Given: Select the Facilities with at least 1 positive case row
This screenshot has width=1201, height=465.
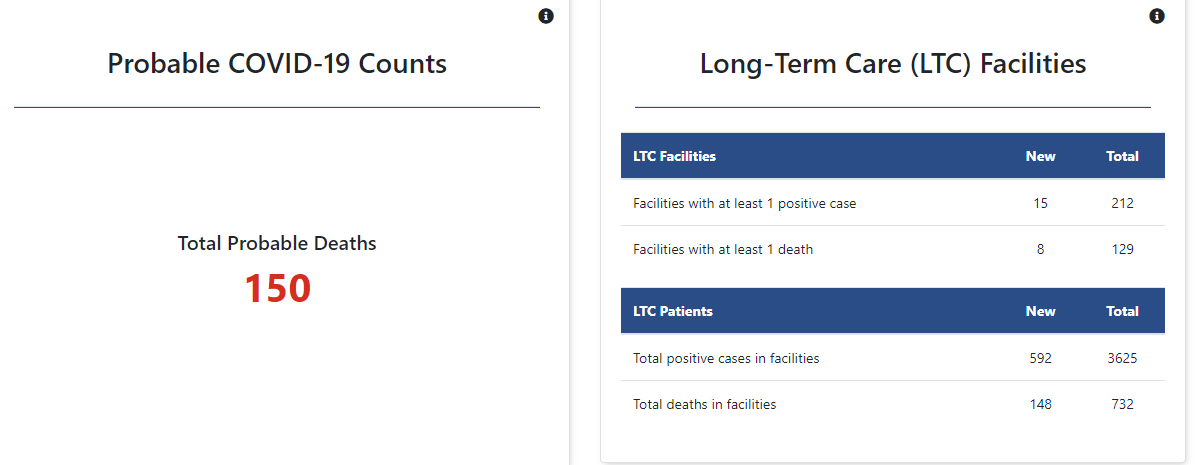Looking at the screenshot, I should tap(893, 203).
